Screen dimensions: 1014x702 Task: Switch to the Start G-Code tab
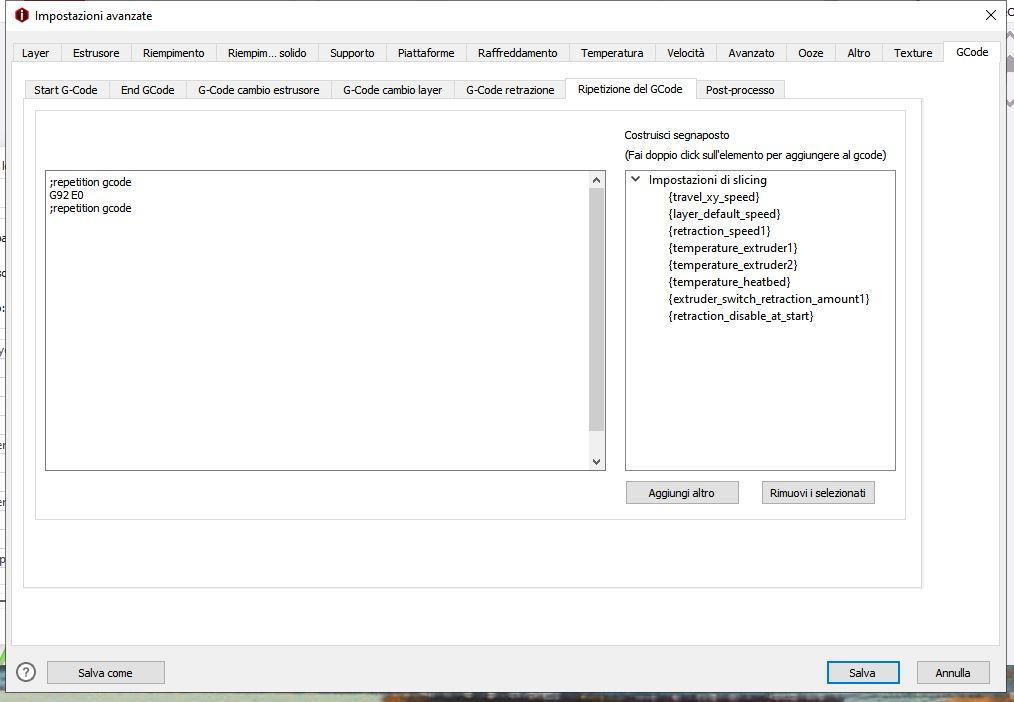coord(66,90)
